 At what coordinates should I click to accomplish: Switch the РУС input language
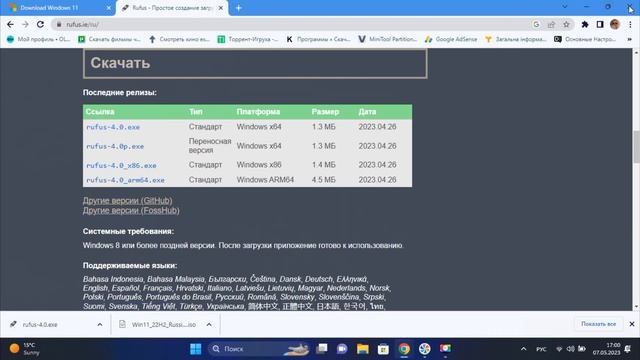(x=541, y=349)
